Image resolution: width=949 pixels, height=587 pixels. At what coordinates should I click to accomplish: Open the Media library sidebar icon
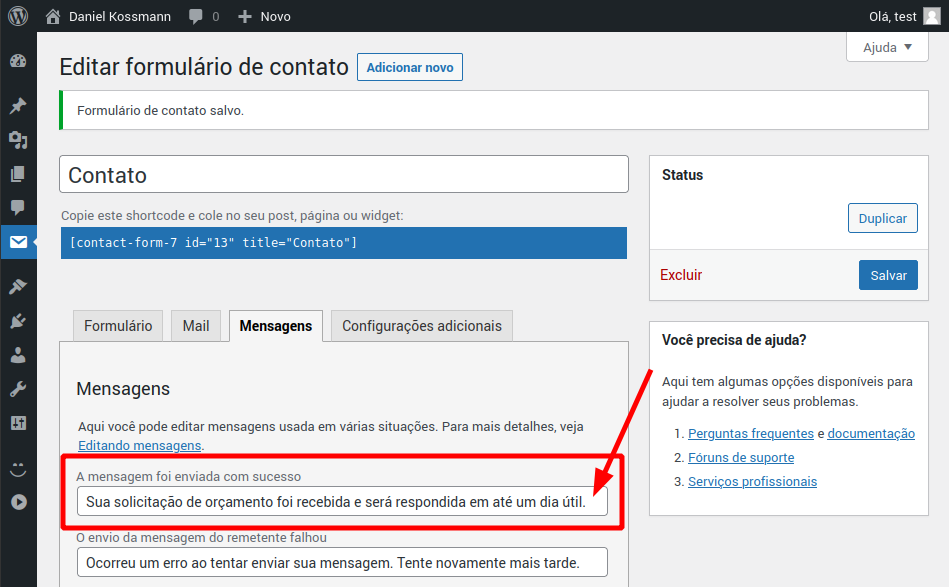click(18, 140)
